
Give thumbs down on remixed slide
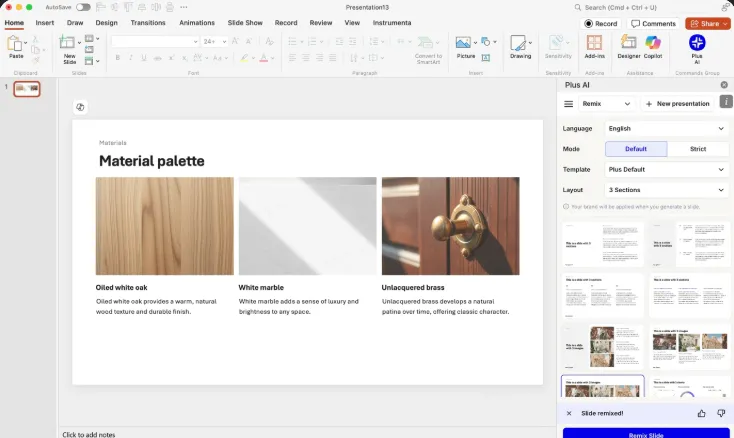tap(721, 413)
